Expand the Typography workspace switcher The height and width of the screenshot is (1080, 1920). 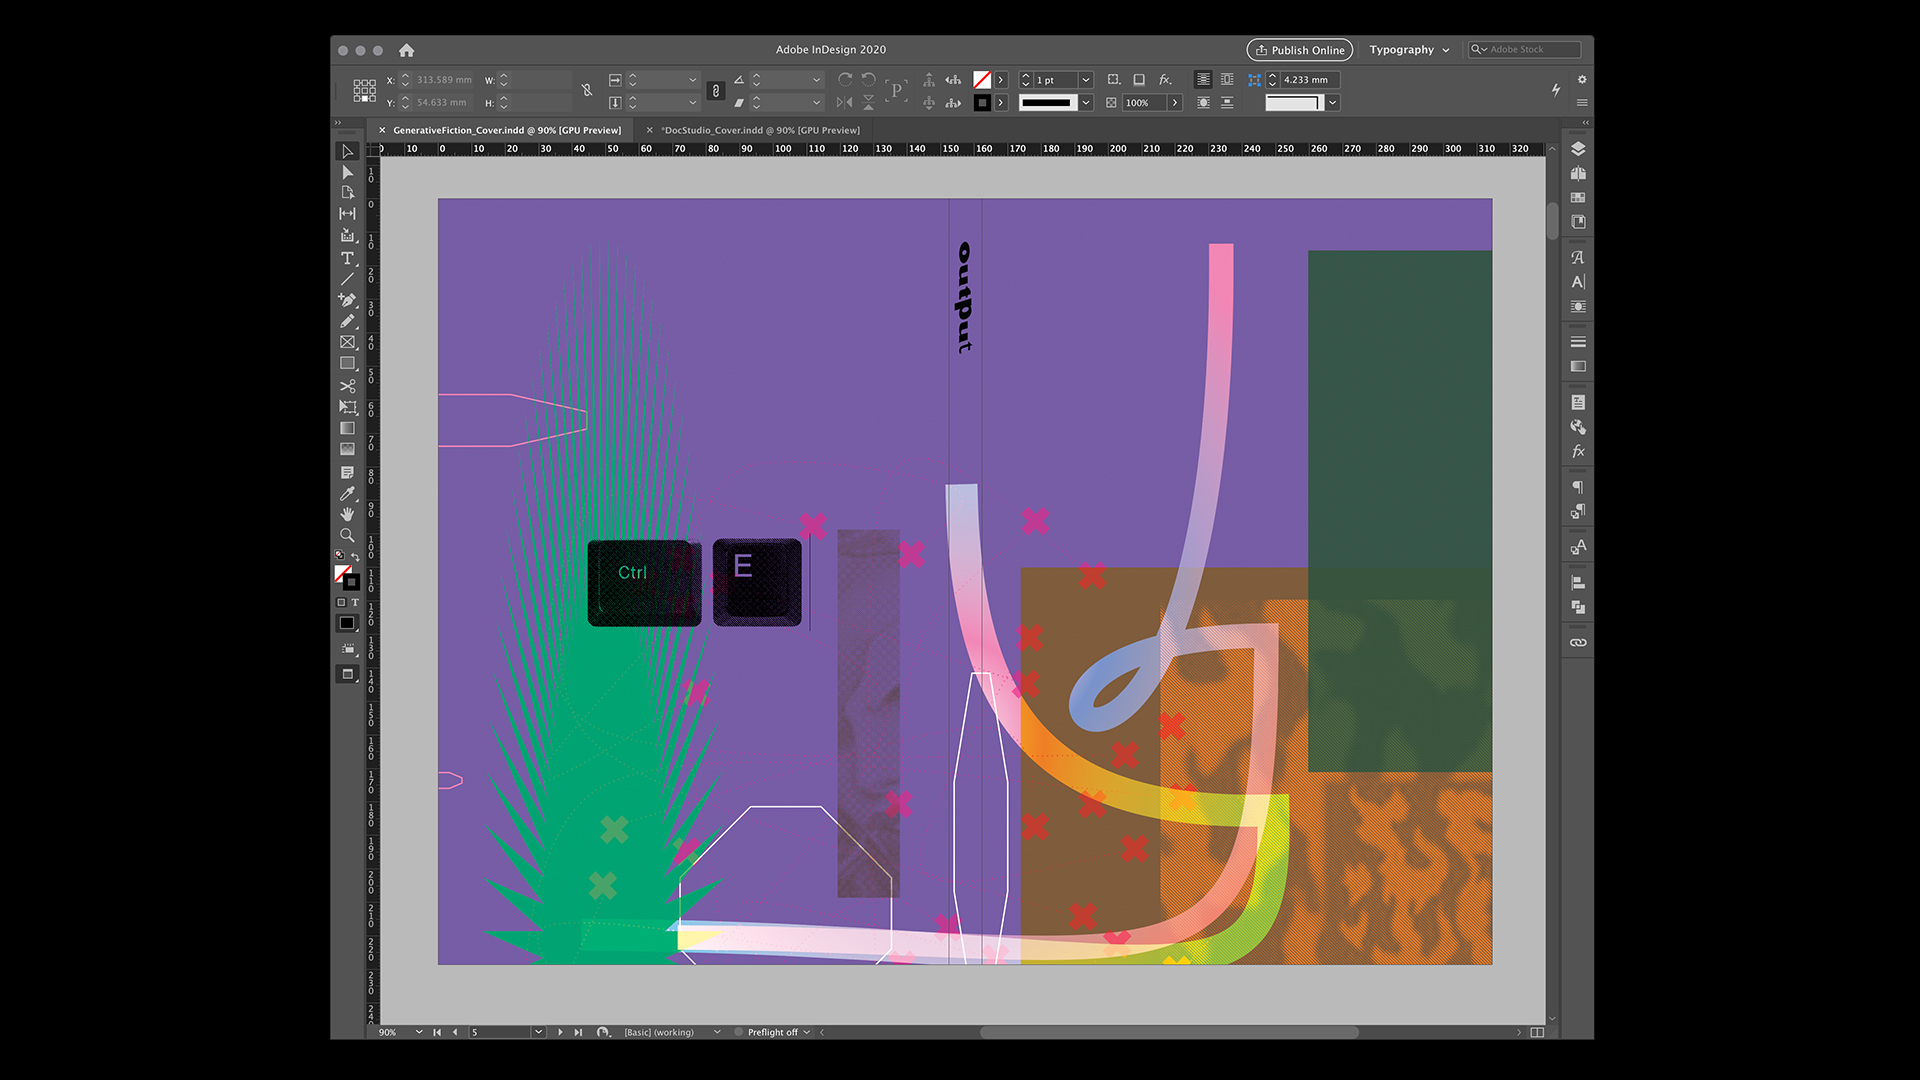(x=1409, y=50)
